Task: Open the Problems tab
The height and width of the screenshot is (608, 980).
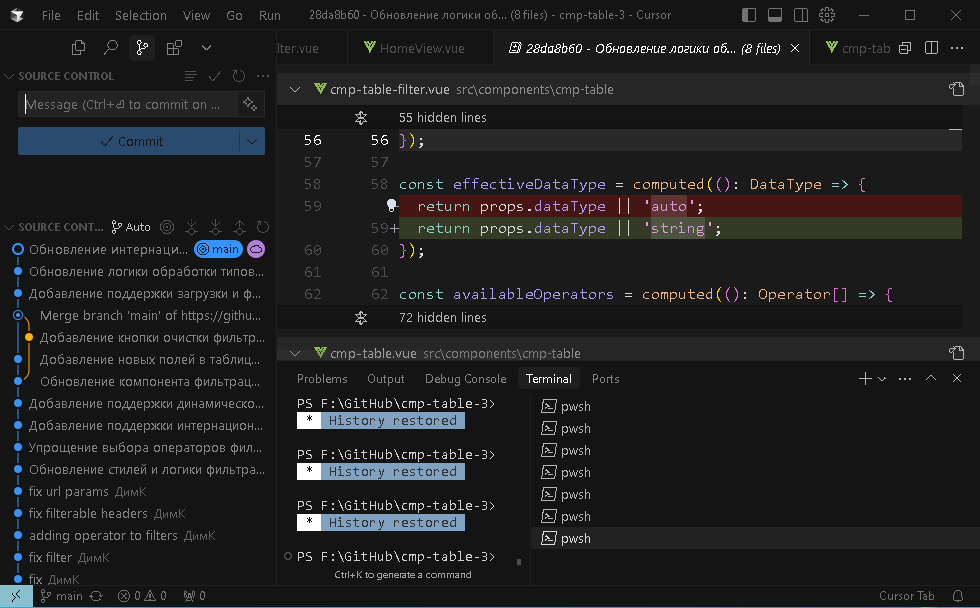Action: pos(322,379)
